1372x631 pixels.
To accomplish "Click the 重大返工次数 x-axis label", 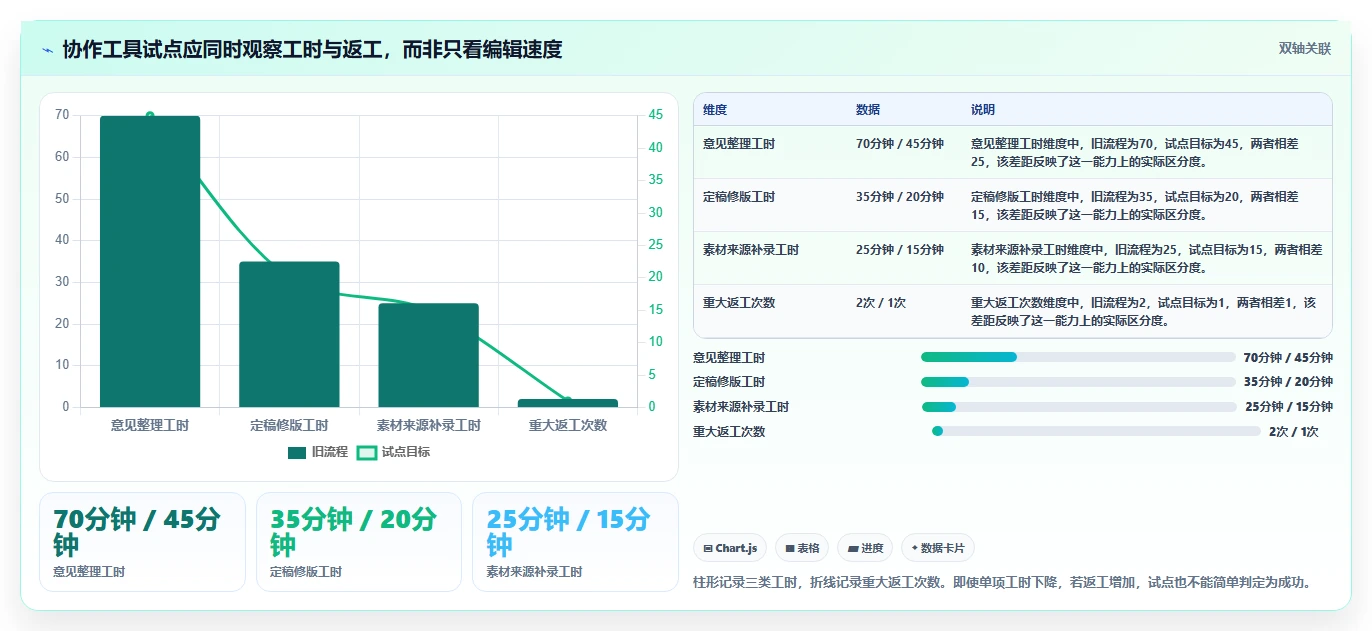I will tap(568, 425).
